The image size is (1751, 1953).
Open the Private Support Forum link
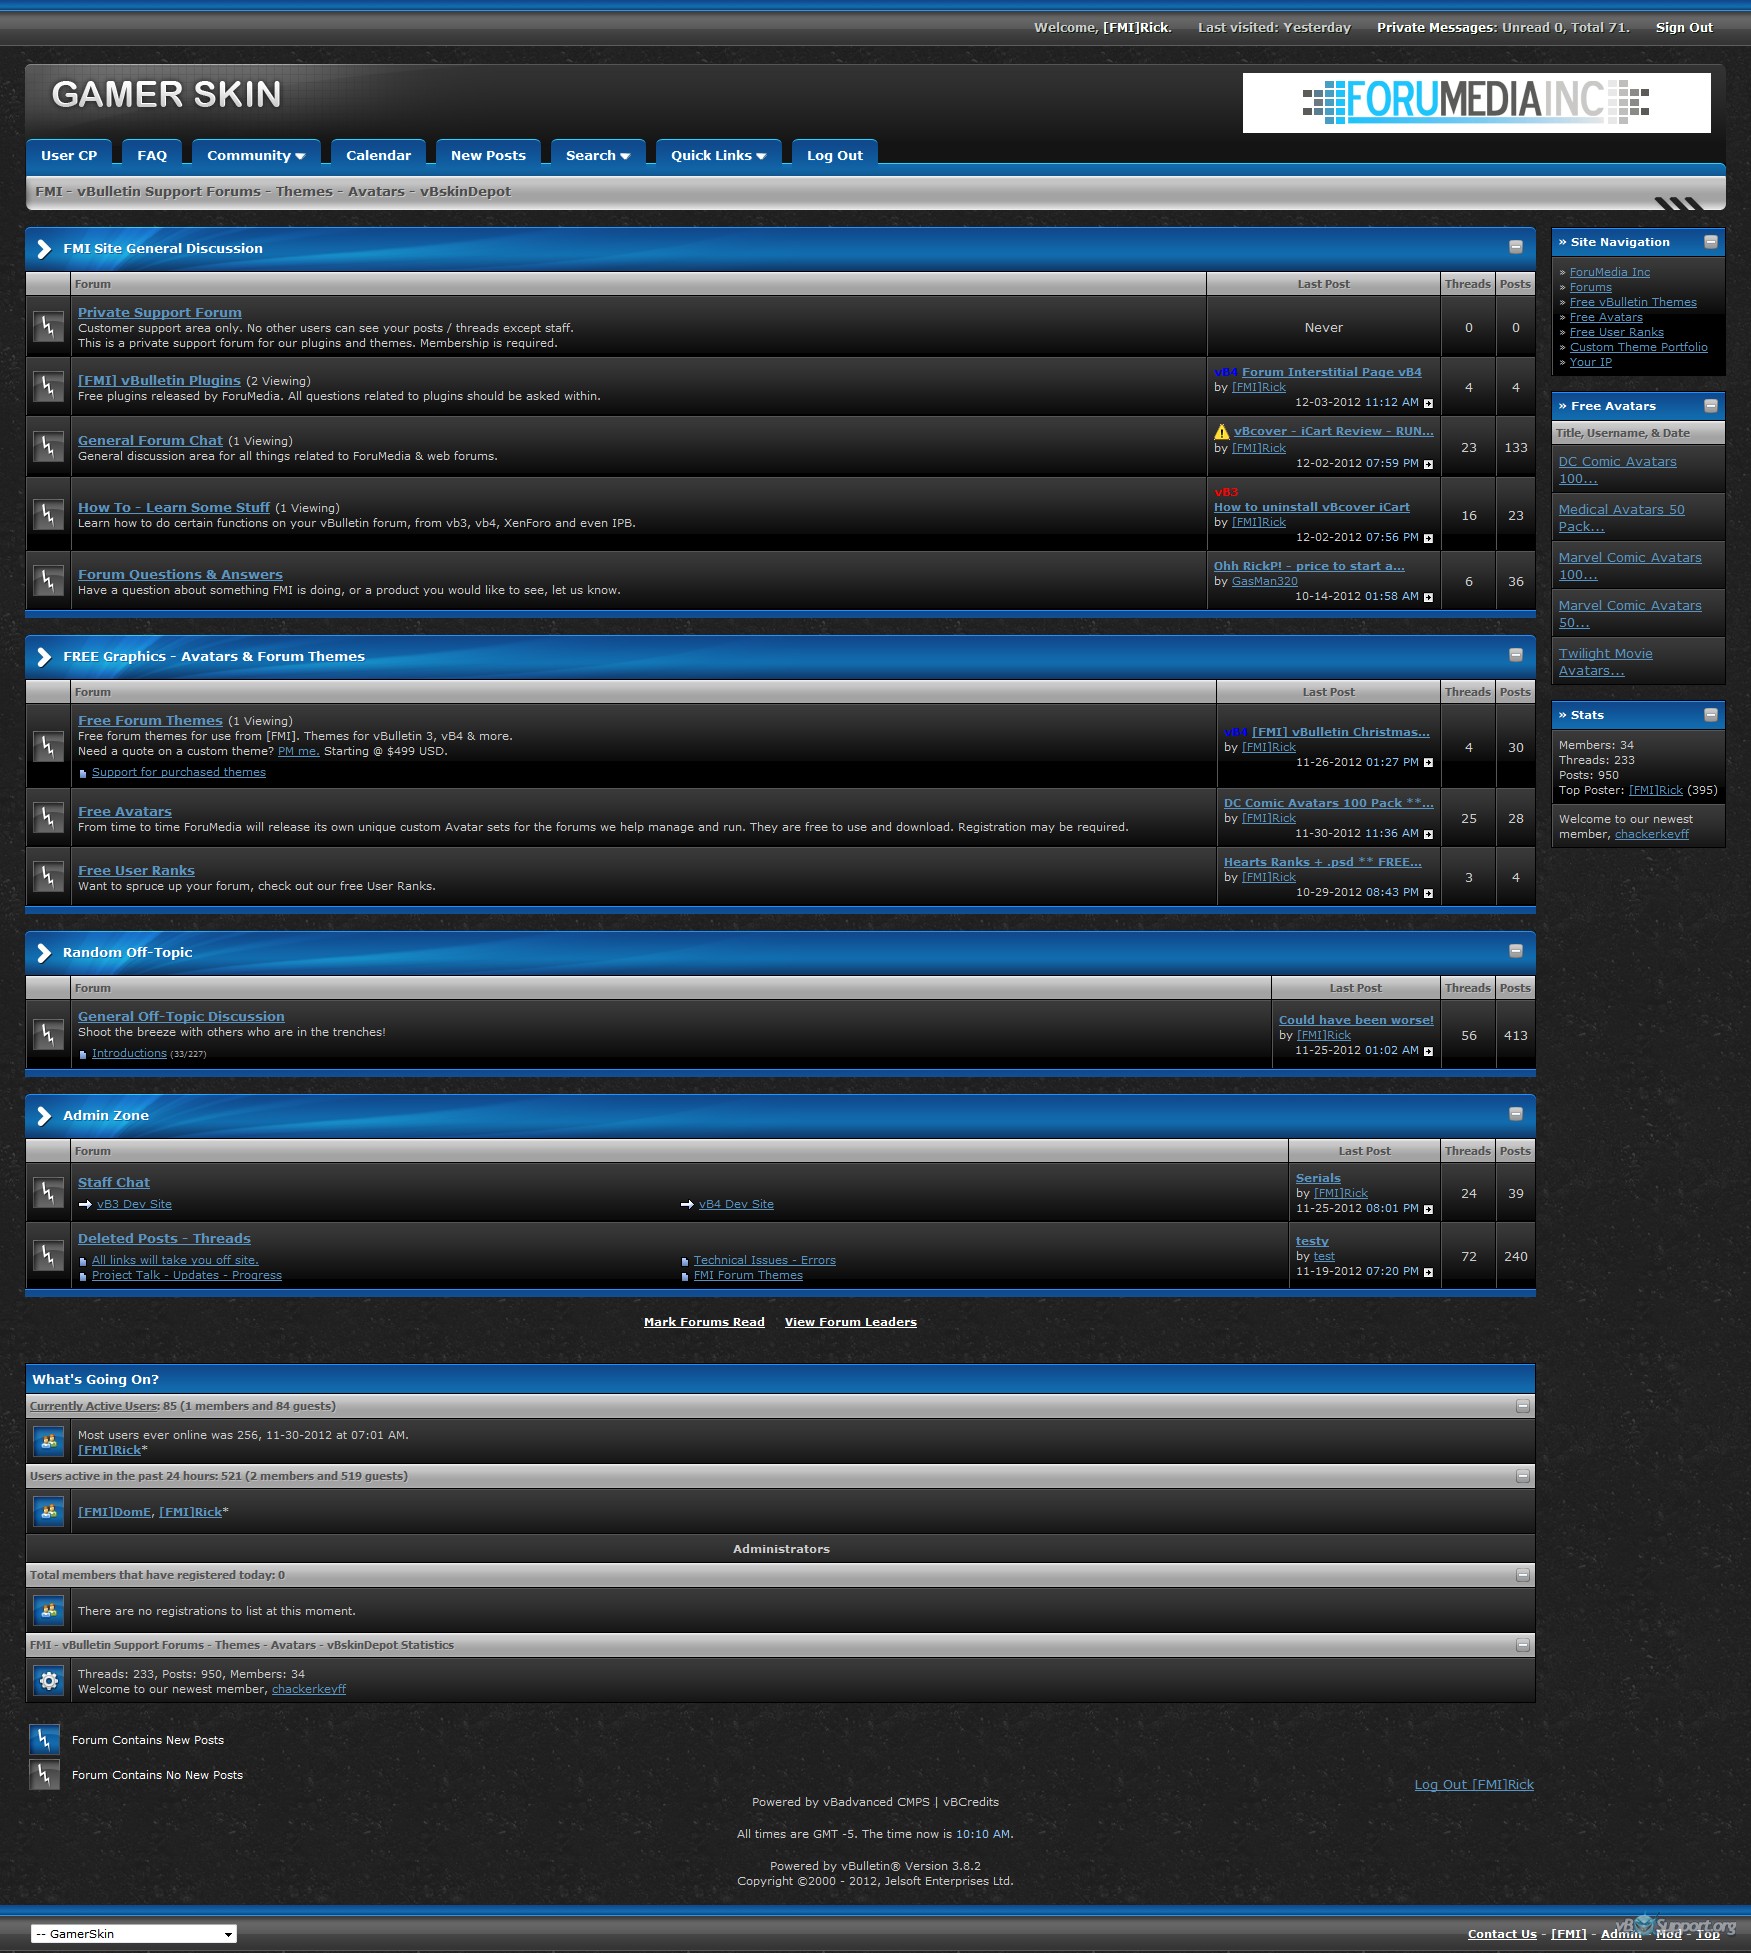[160, 312]
